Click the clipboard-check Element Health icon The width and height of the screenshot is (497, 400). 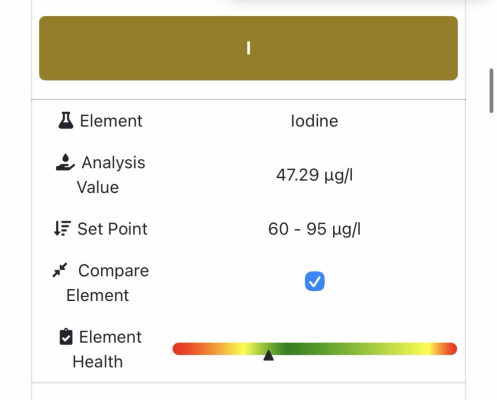click(66, 337)
